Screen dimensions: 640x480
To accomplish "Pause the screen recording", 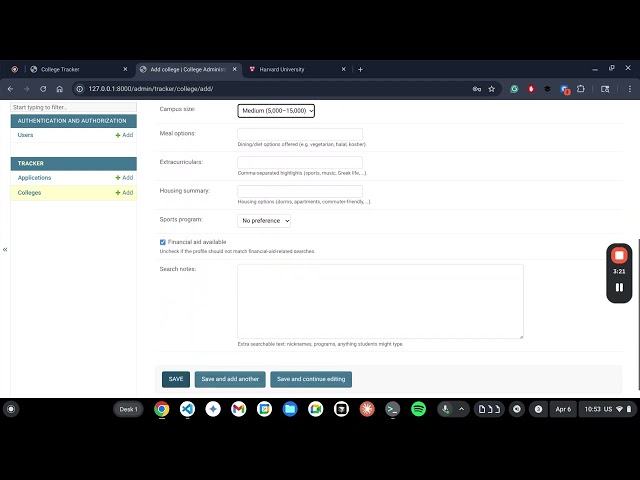I will (x=619, y=287).
